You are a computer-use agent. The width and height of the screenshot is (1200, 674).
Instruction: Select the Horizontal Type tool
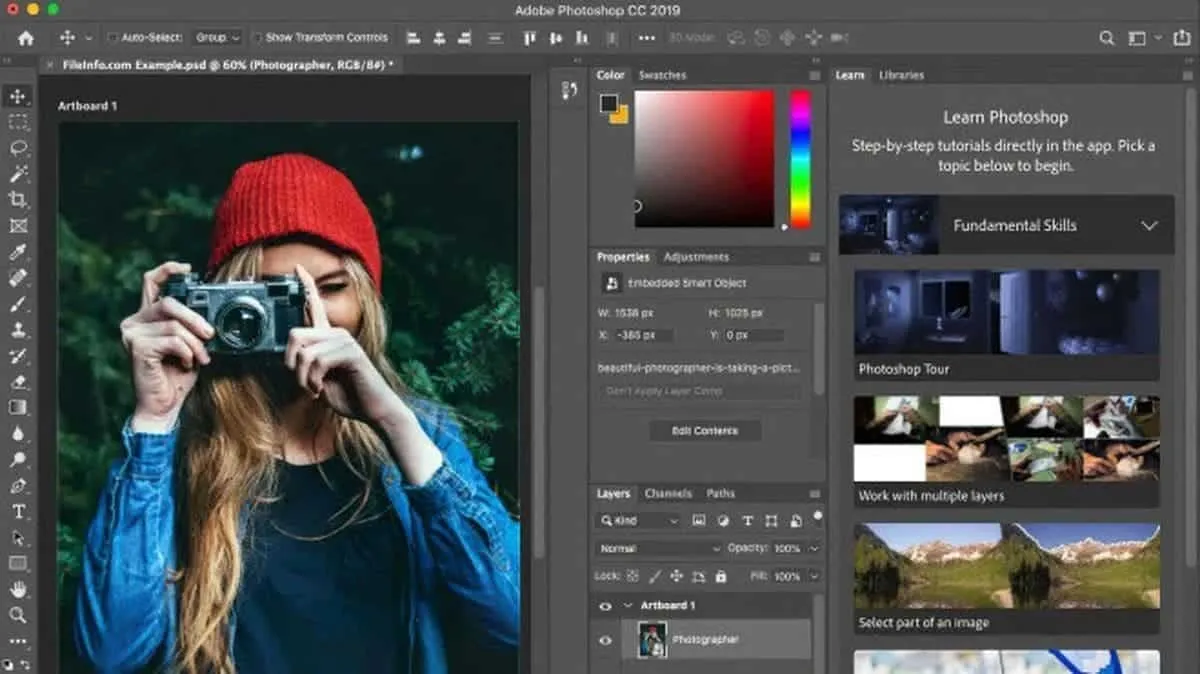pyautogui.click(x=18, y=512)
